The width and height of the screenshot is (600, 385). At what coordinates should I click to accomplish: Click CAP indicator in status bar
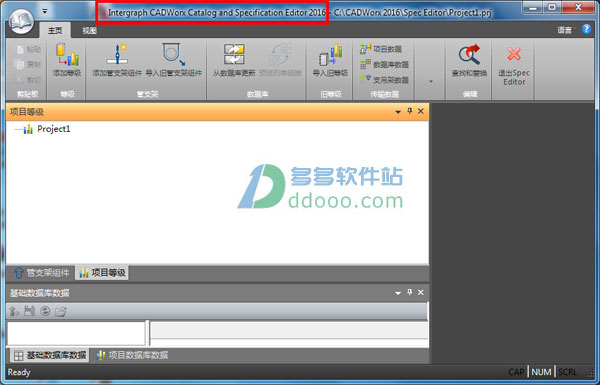click(x=516, y=372)
